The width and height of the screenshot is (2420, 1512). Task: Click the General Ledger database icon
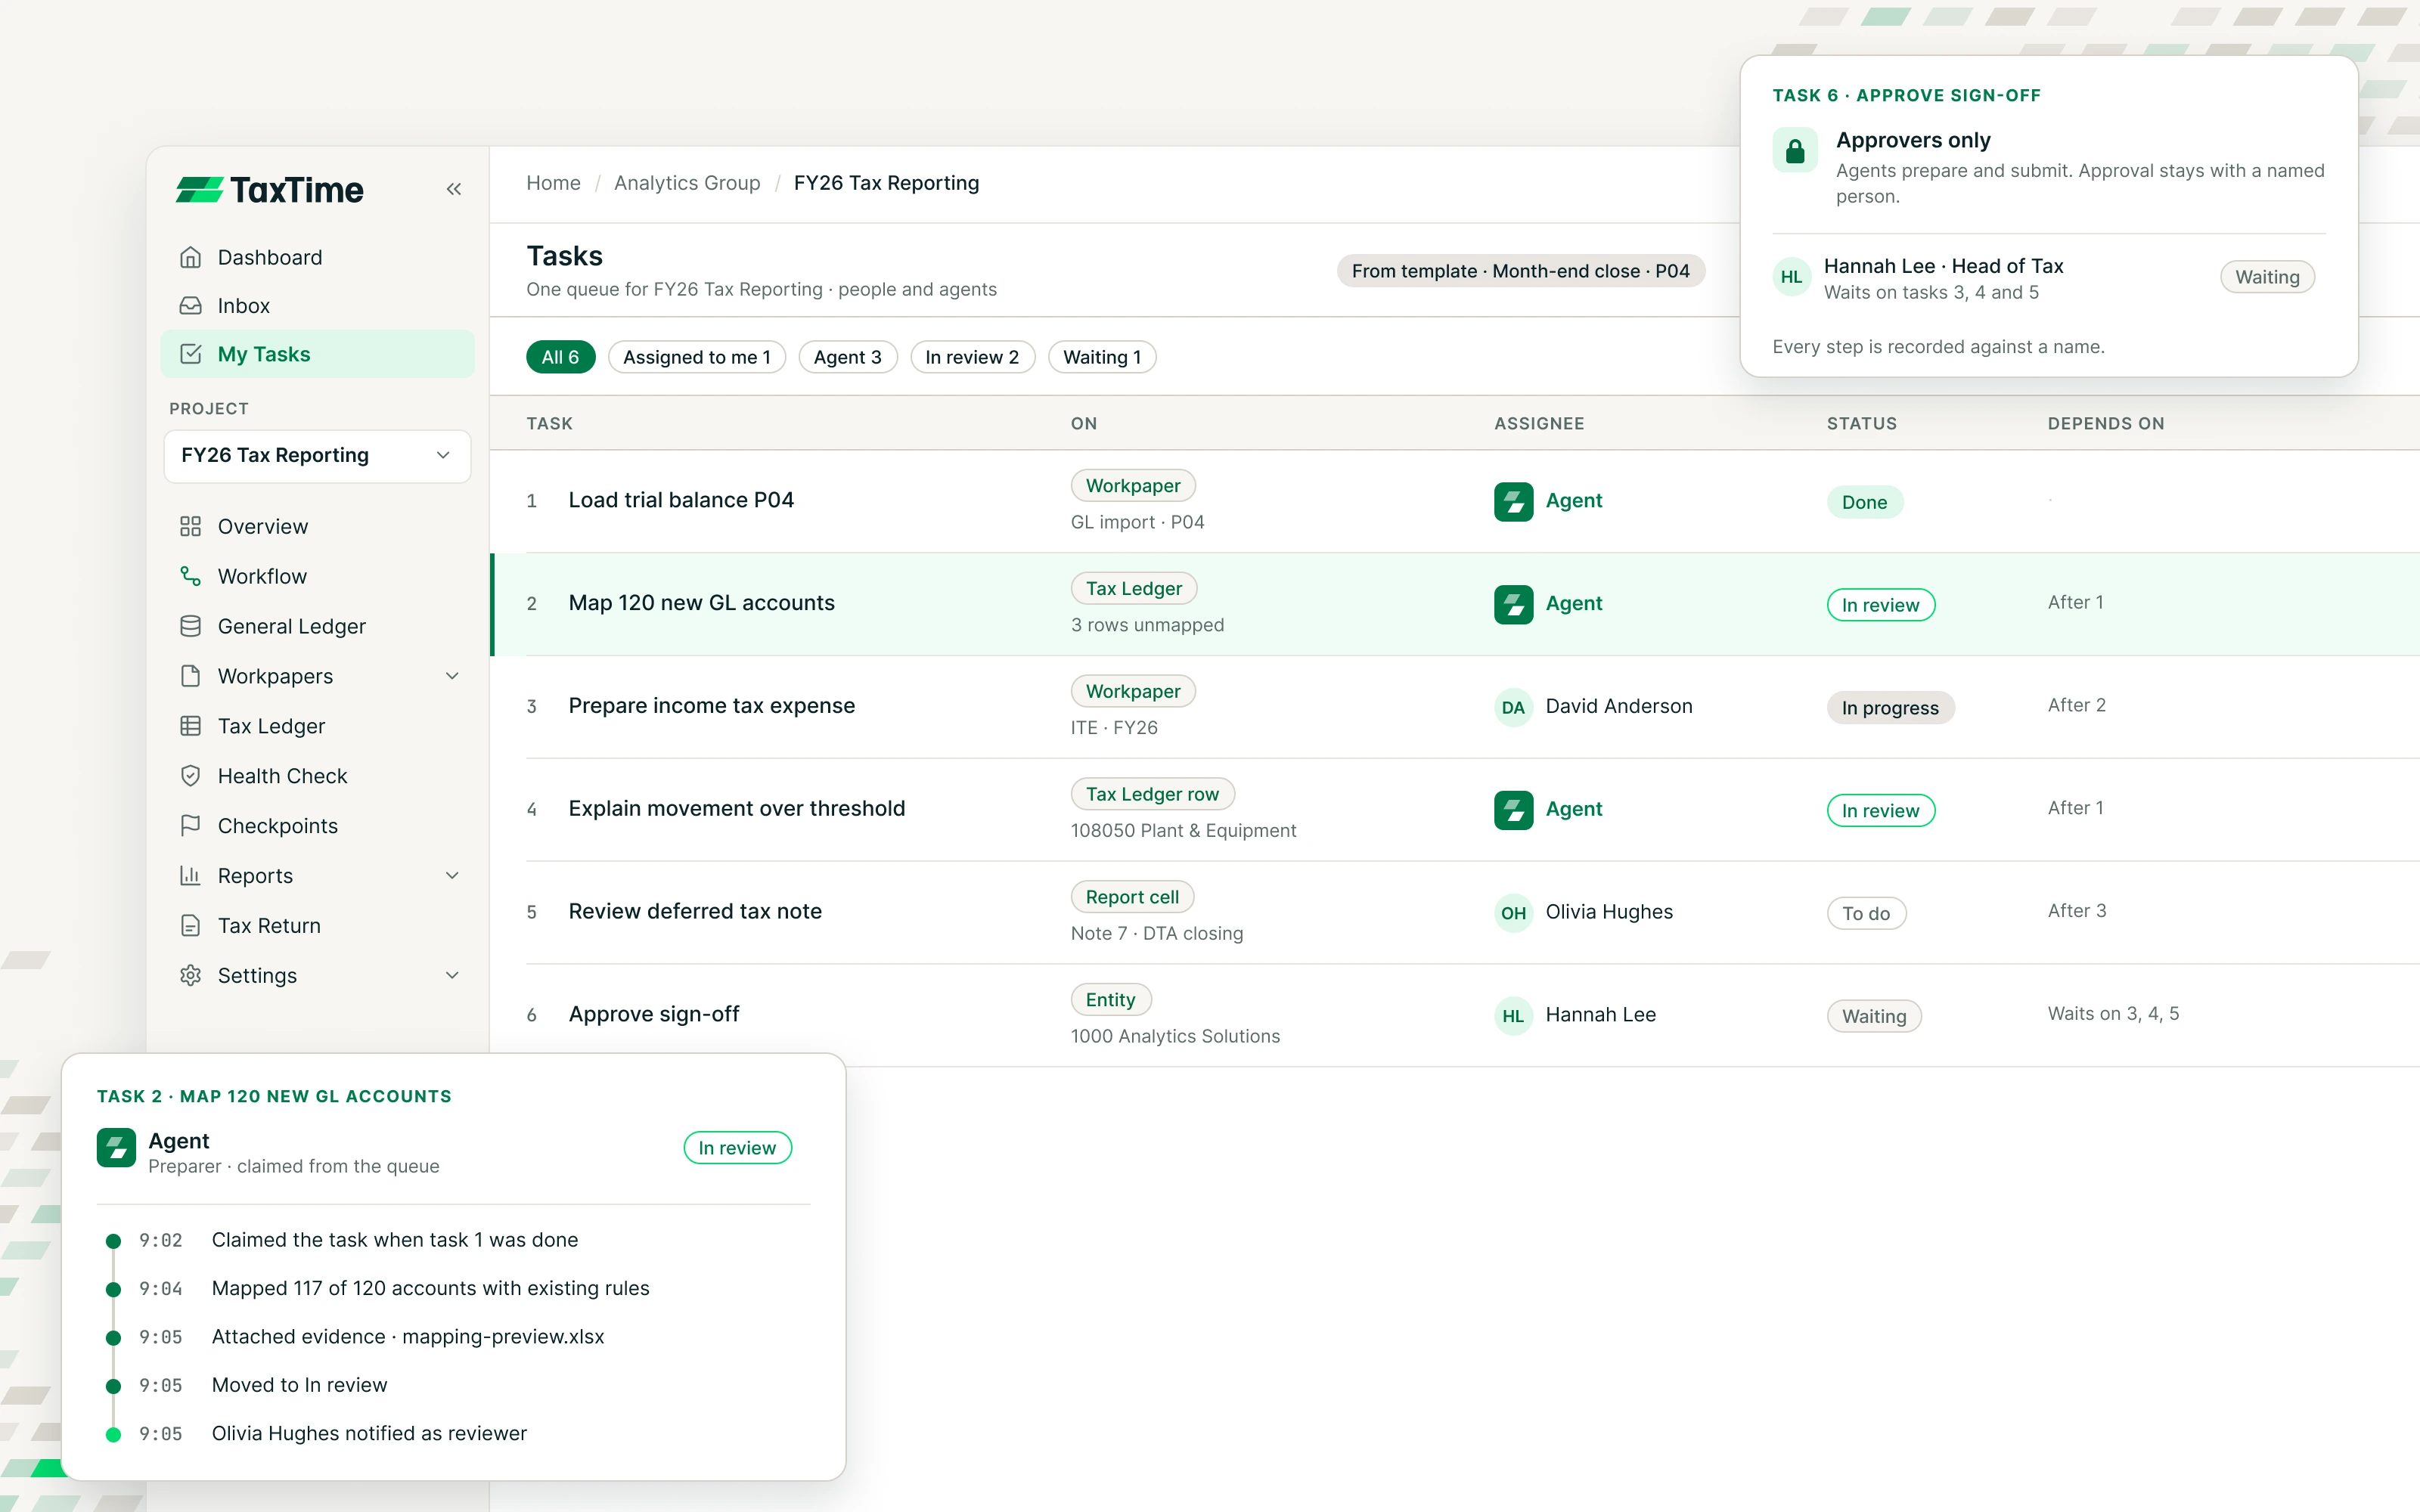pyautogui.click(x=190, y=627)
